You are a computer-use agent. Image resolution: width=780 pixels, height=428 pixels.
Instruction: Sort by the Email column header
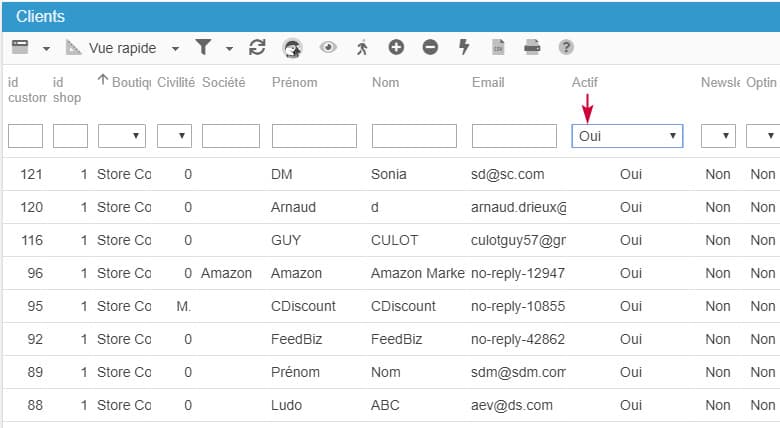(x=488, y=82)
